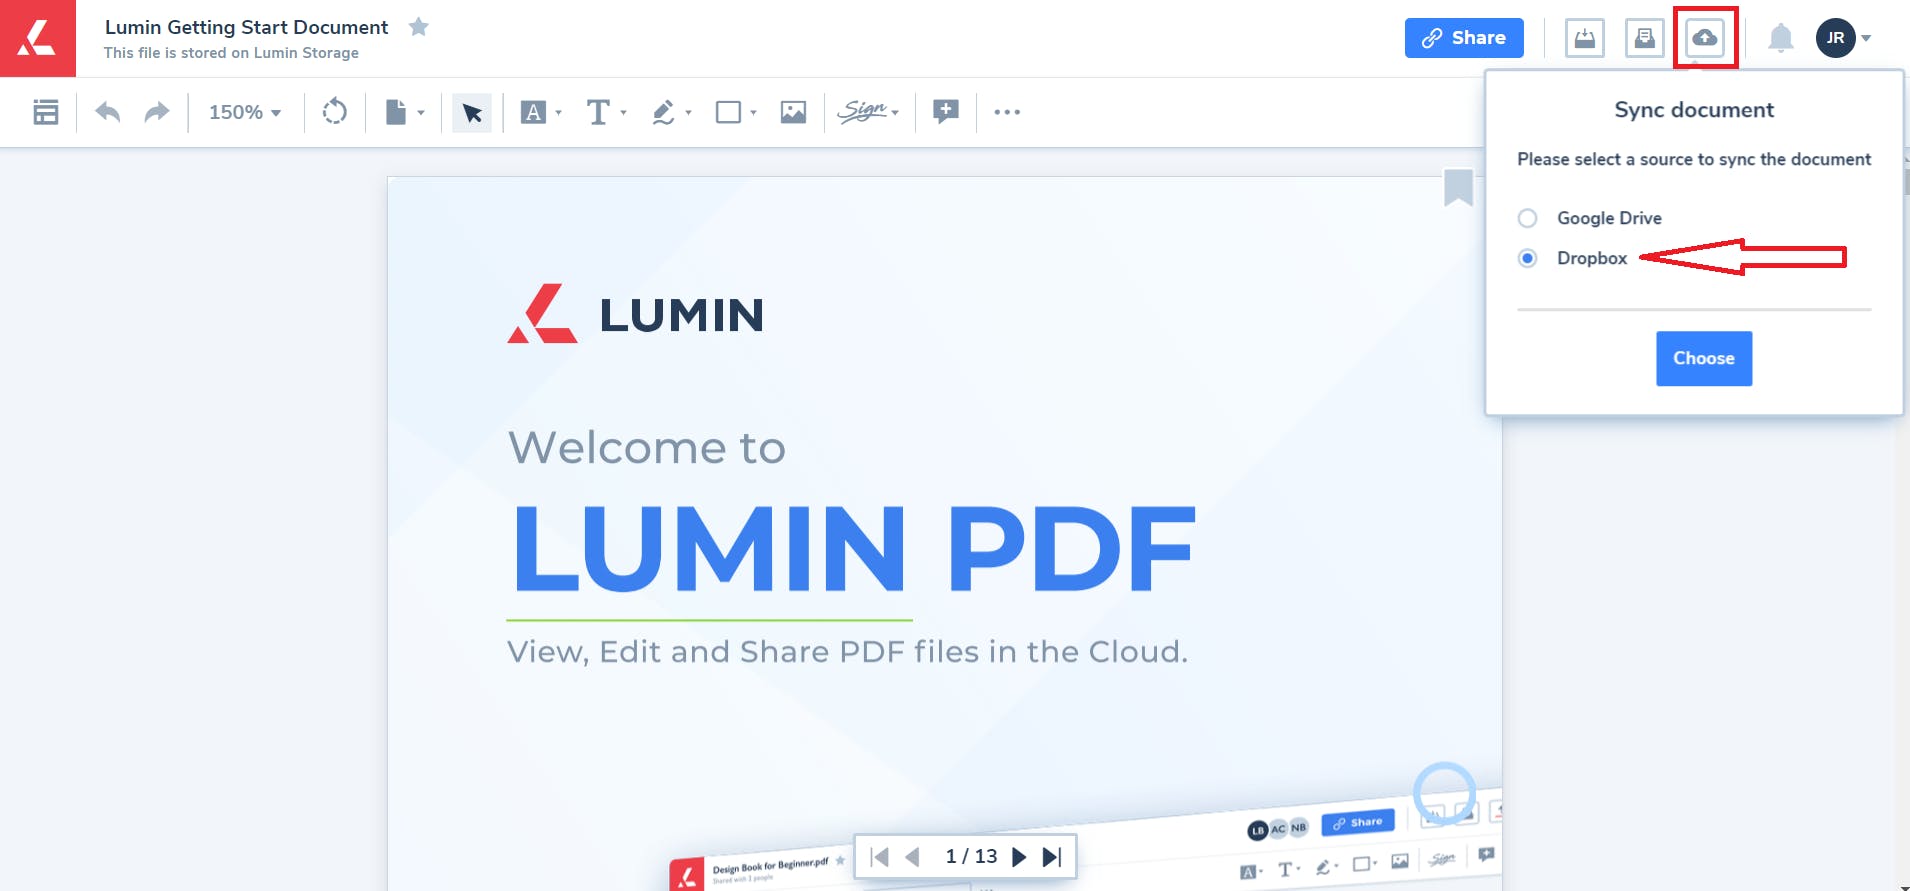The width and height of the screenshot is (1910, 891).
Task: Click the Lumin Getting Start Document title
Action: 246,27
